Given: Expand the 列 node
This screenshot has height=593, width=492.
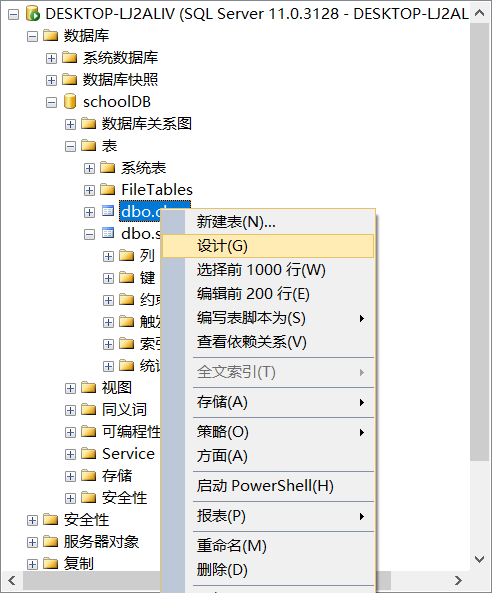Looking at the screenshot, I should point(108,256).
